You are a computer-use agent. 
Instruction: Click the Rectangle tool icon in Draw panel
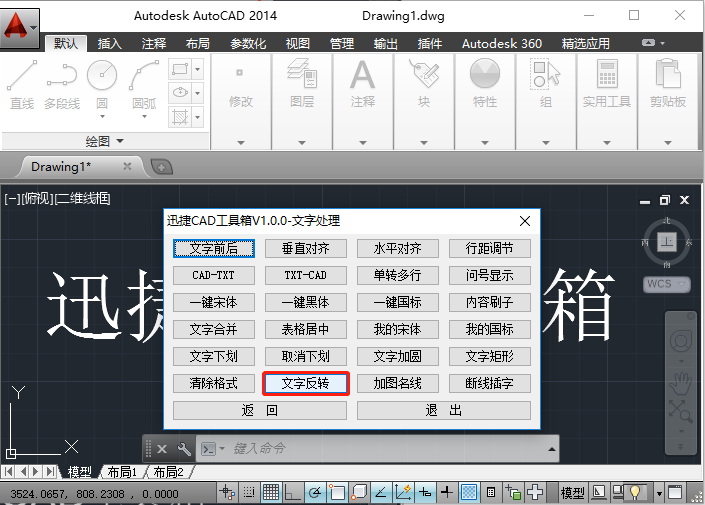(180, 69)
